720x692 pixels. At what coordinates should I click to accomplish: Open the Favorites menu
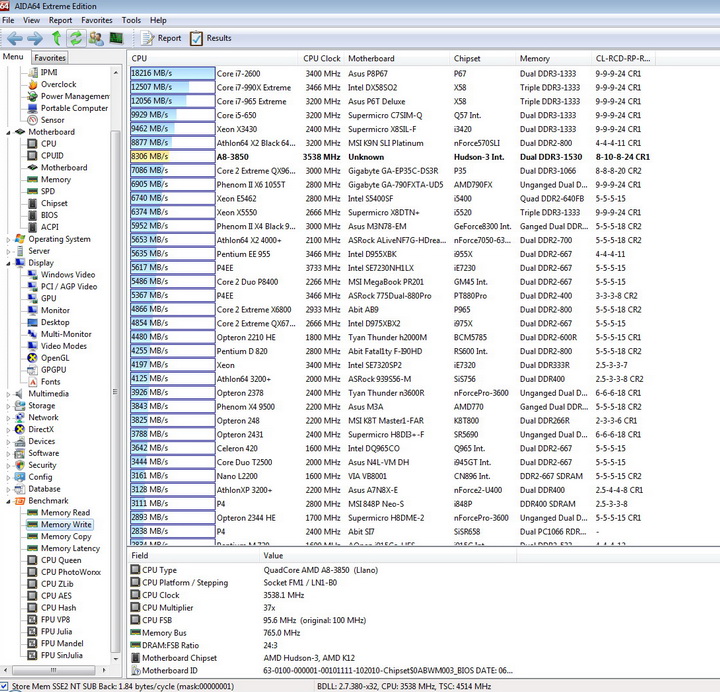click(97, 20)
